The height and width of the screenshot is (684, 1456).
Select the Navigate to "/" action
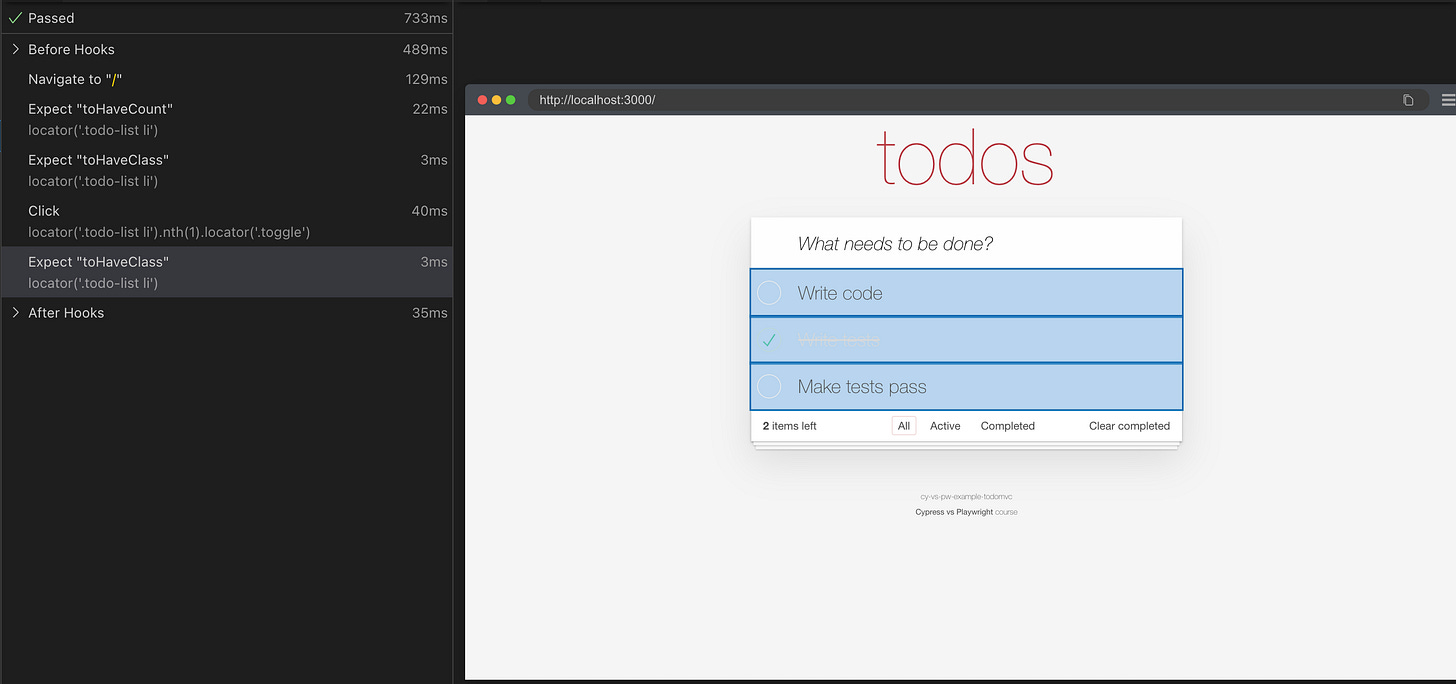click(x=226, y=79)
